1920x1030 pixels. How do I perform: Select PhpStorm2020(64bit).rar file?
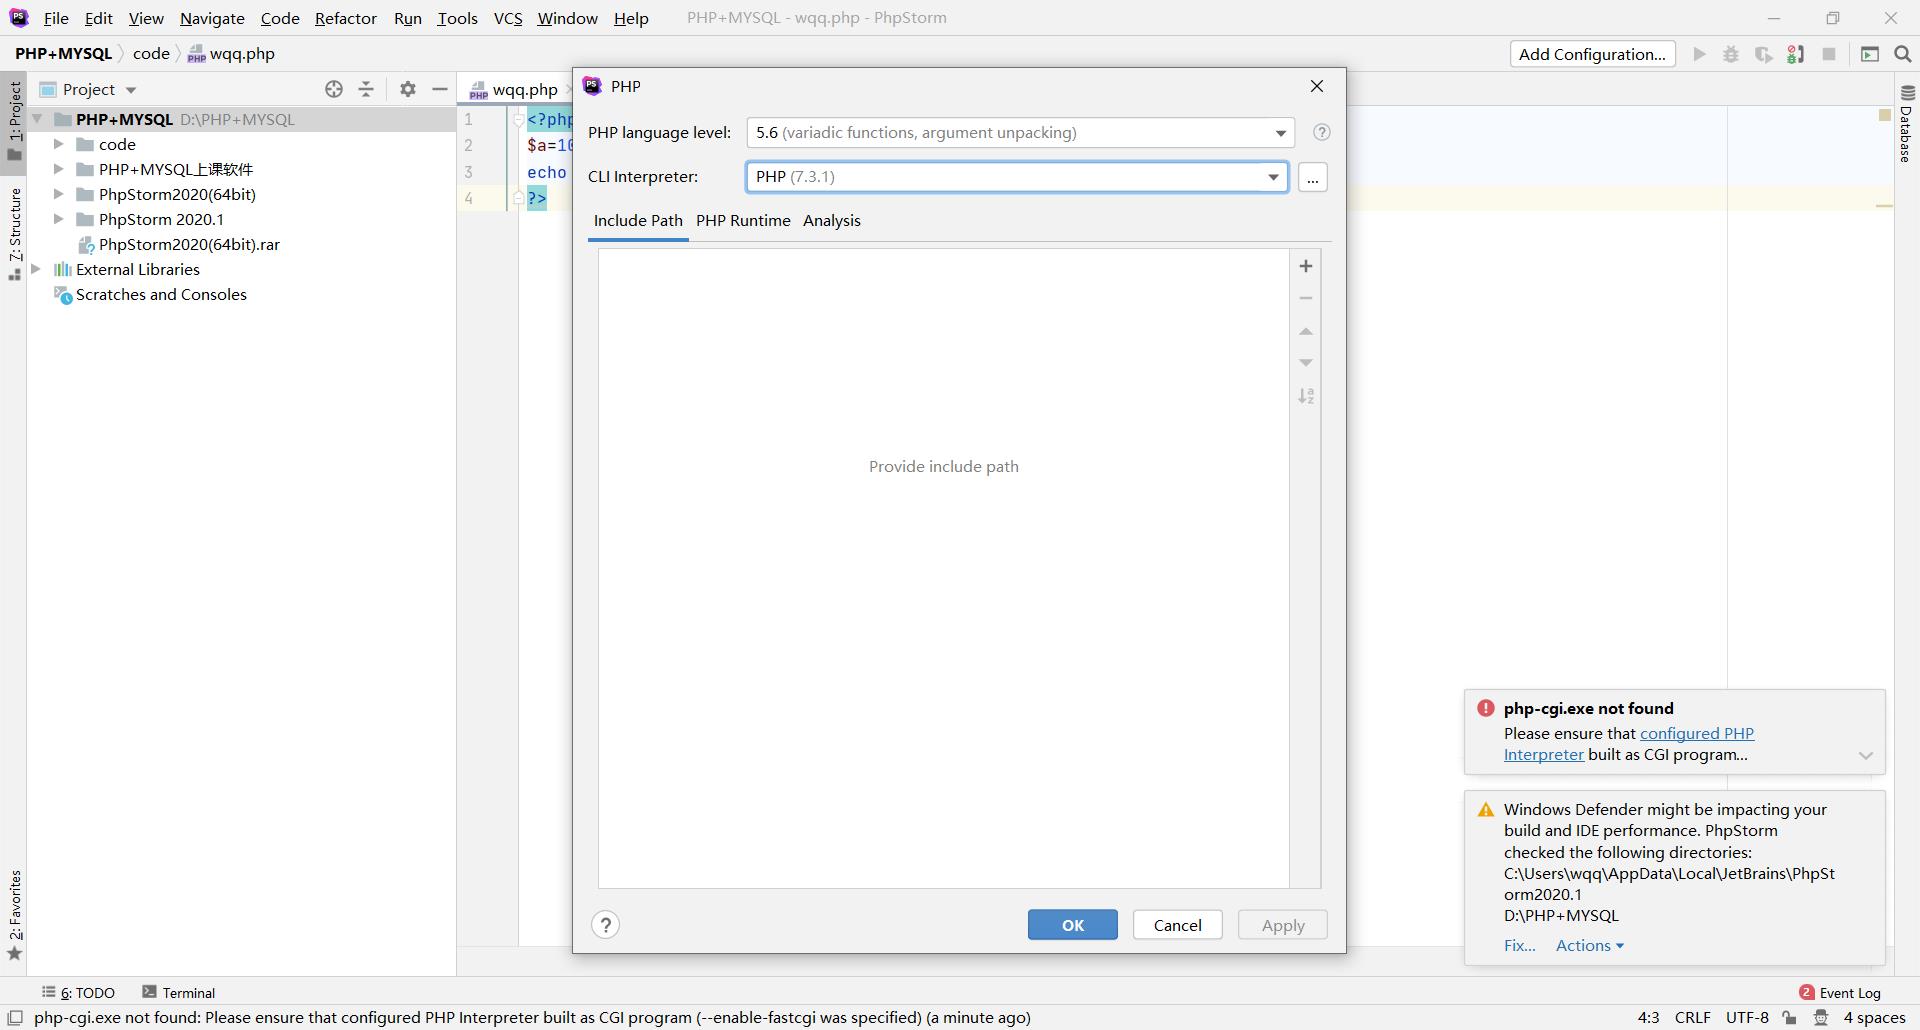tap(189, 244)
